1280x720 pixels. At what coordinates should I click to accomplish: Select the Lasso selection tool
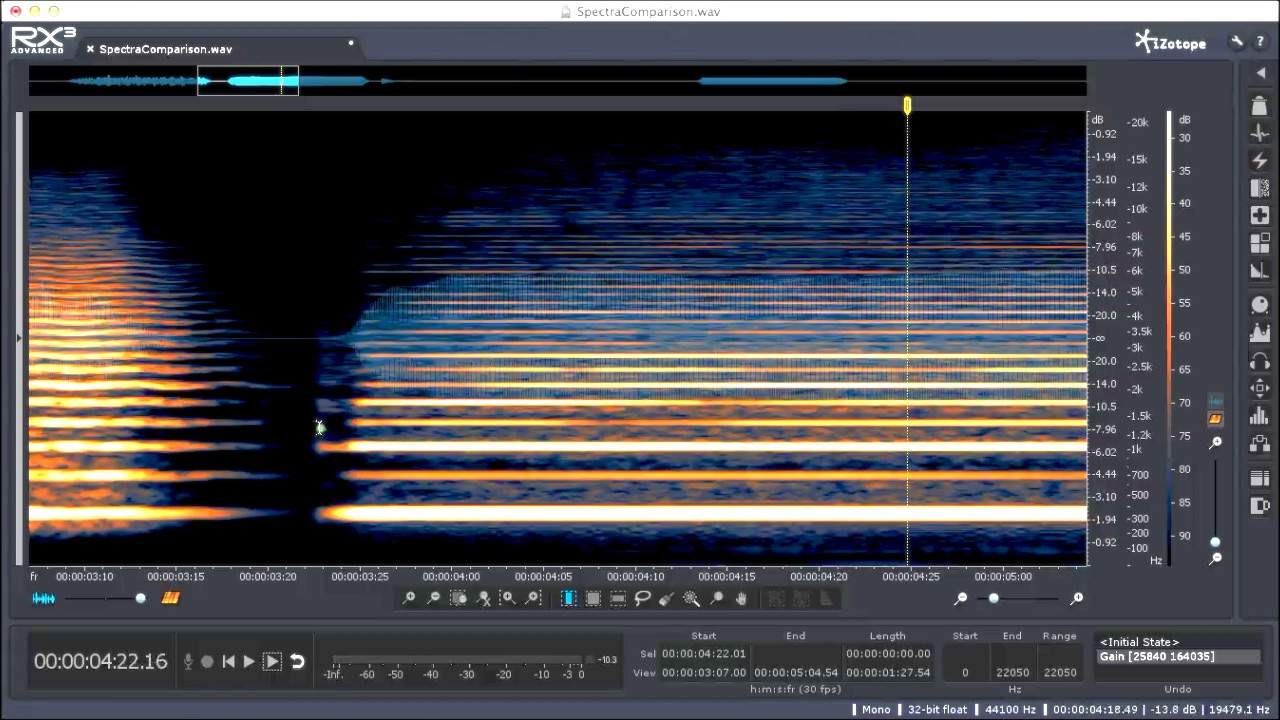645,598
